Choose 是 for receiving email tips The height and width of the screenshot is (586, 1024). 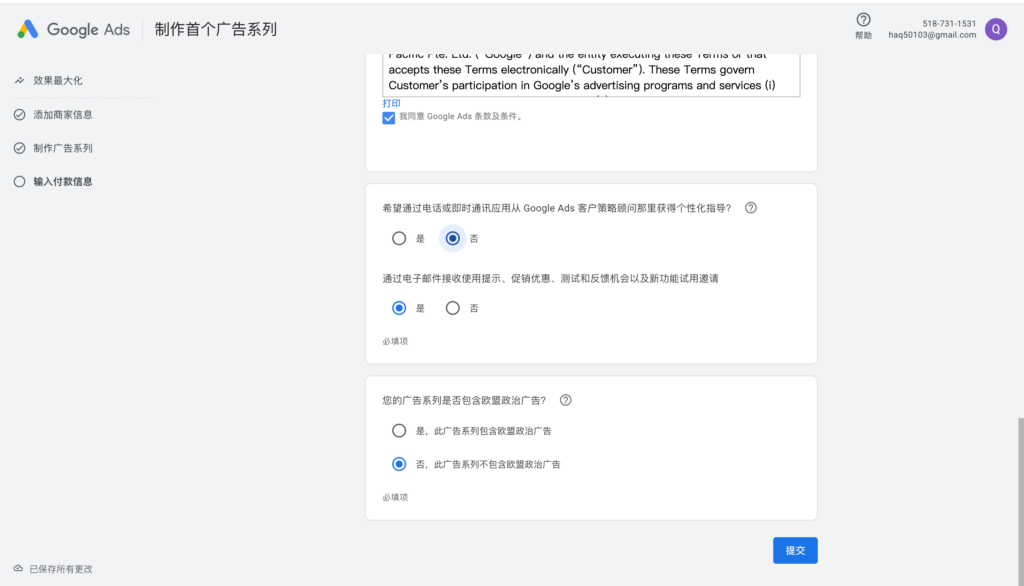click(399, 308)
